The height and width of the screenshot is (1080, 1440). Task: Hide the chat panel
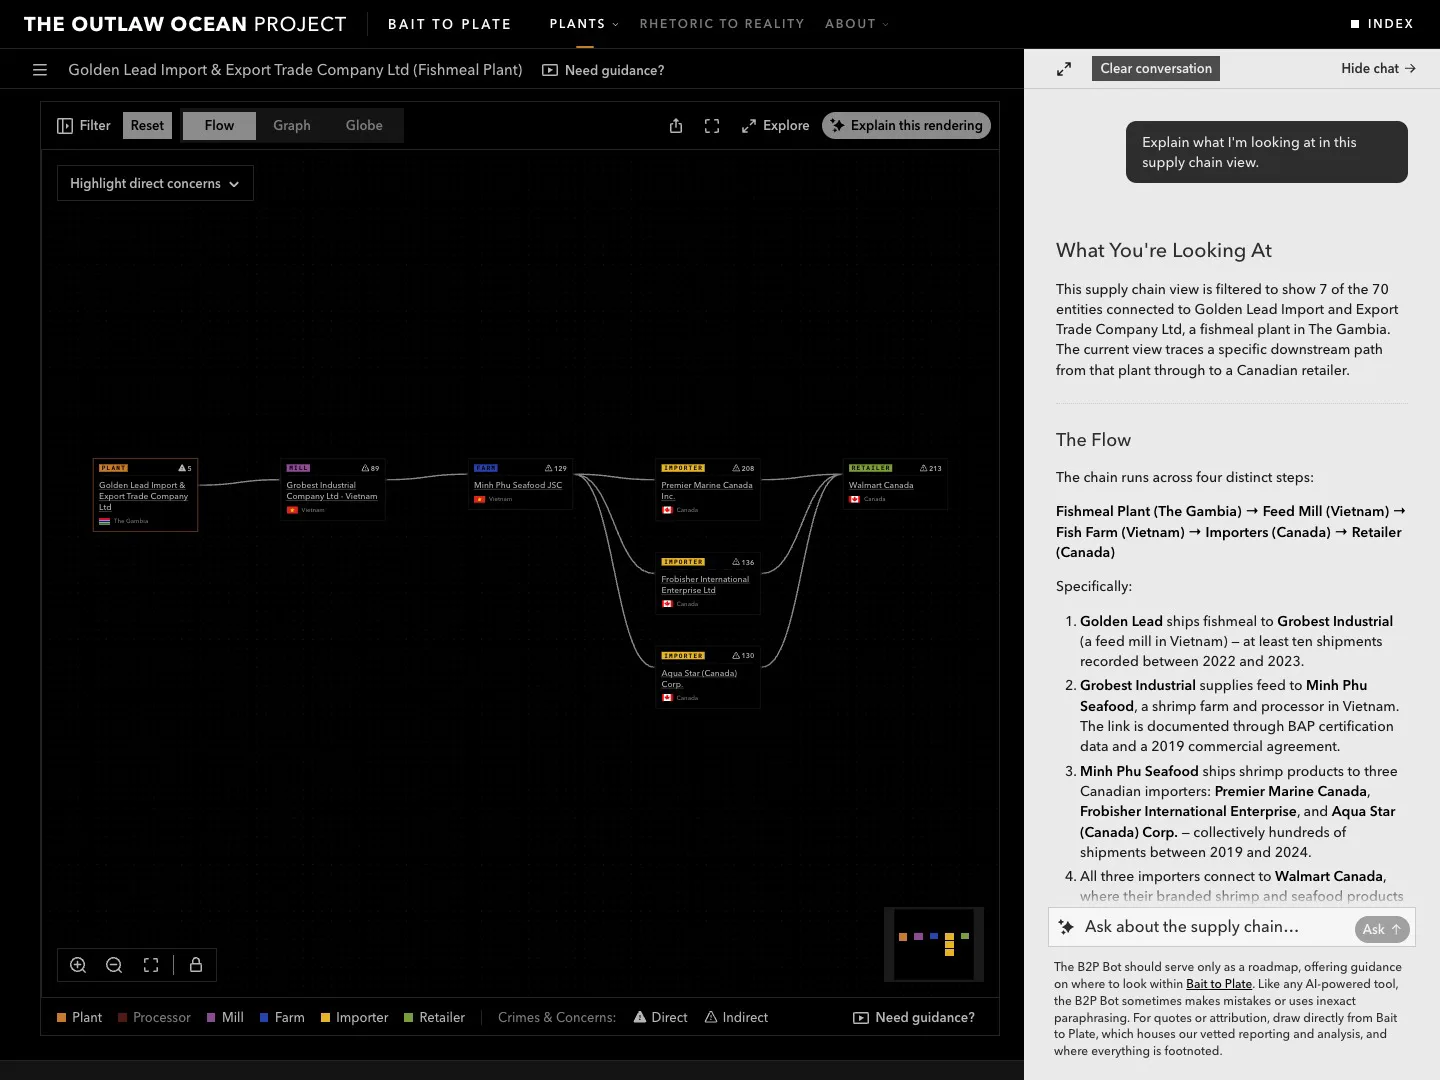pyautogui.click(x=1378, y=69)
